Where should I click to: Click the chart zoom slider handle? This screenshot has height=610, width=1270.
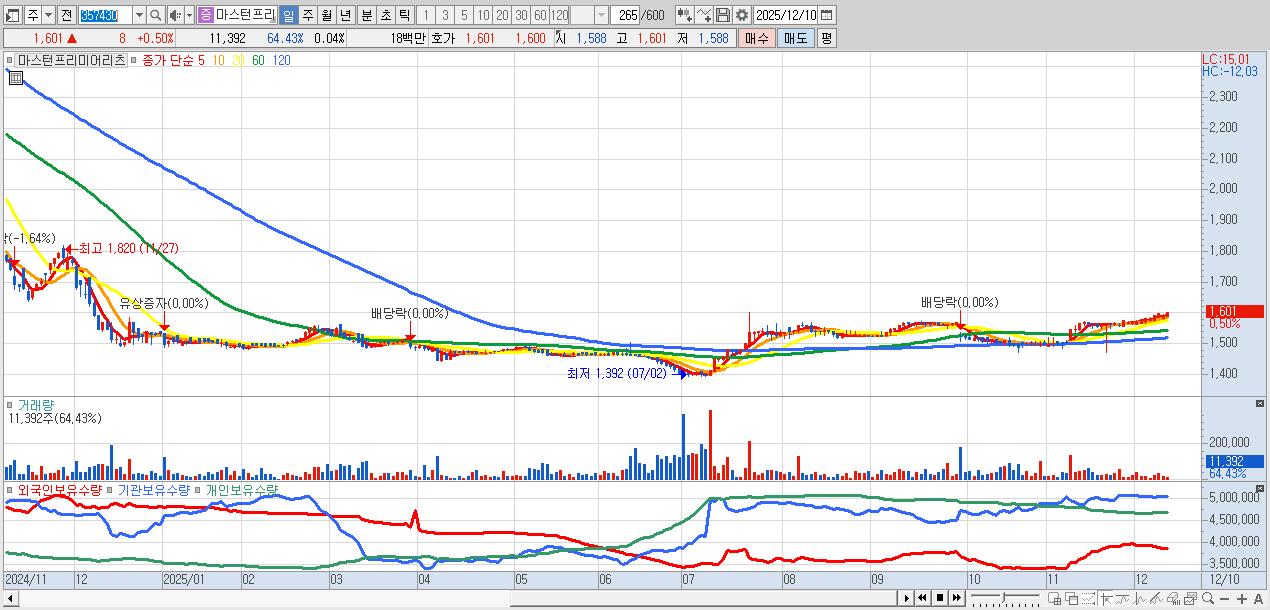1004,598
